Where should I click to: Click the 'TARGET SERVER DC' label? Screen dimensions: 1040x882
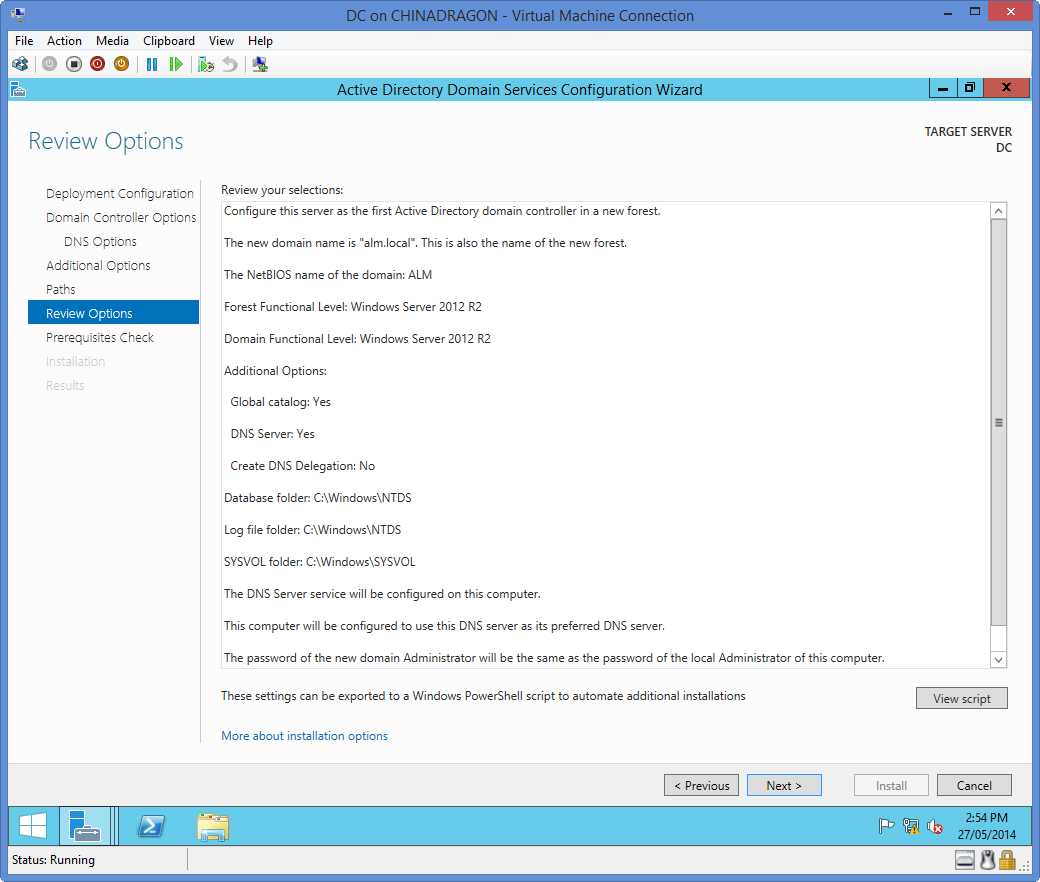[x=968, y=139]
